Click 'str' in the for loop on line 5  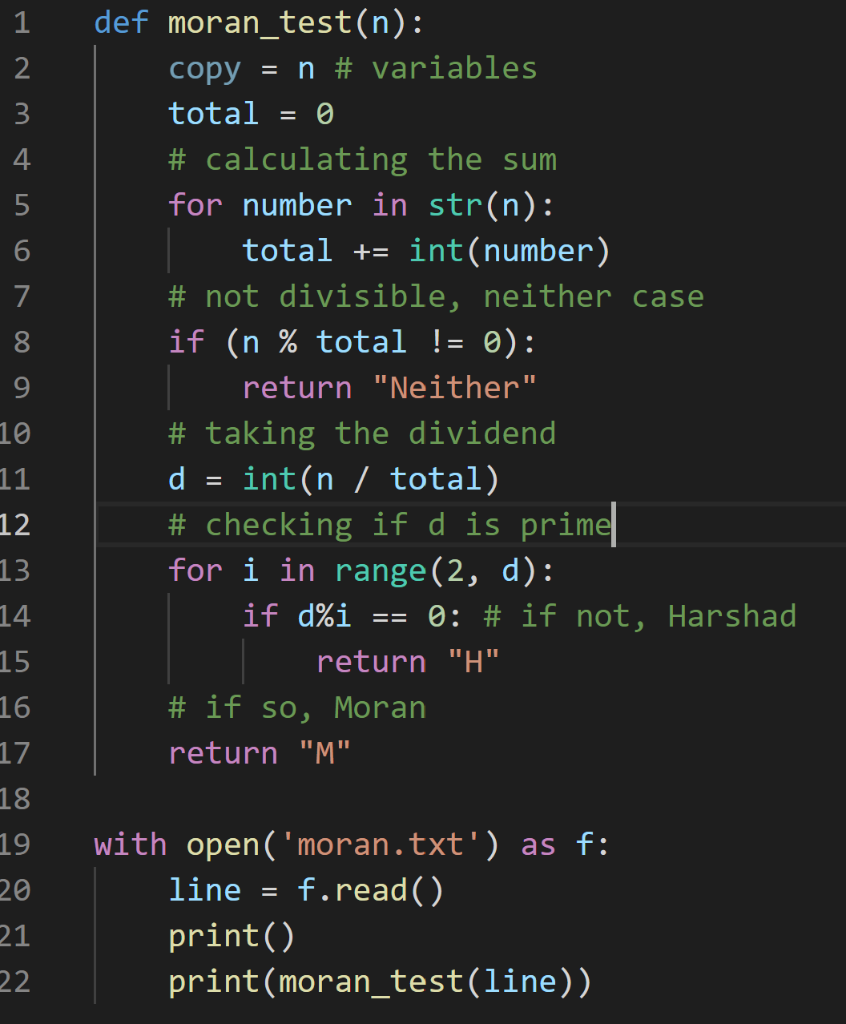455,206
